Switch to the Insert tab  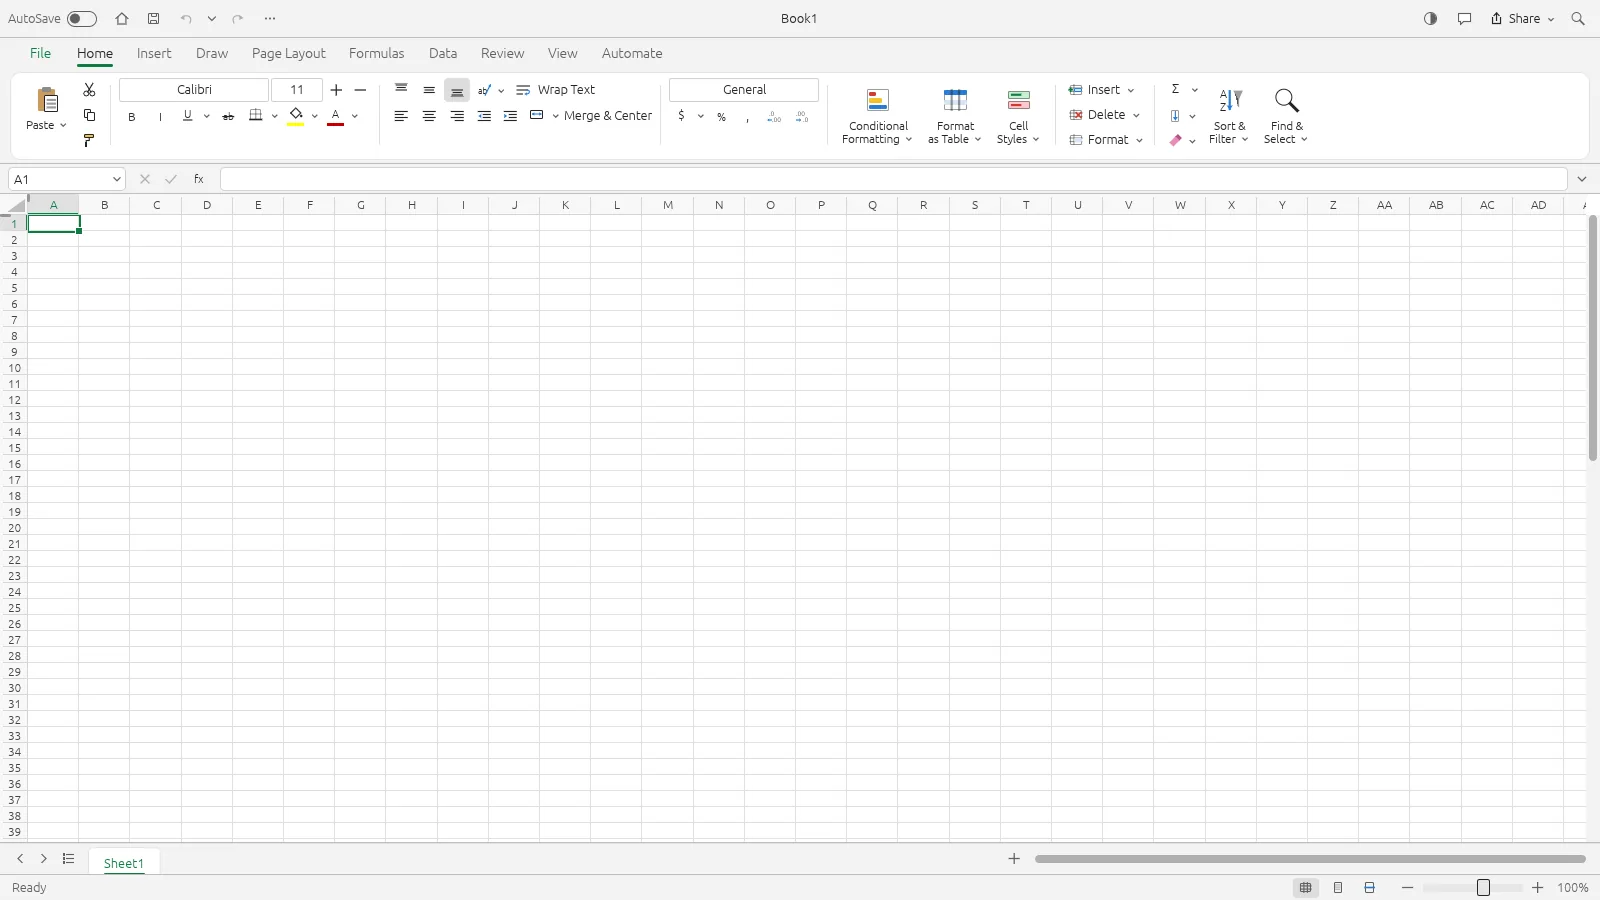pyautogui.click(x=154, y=53)
